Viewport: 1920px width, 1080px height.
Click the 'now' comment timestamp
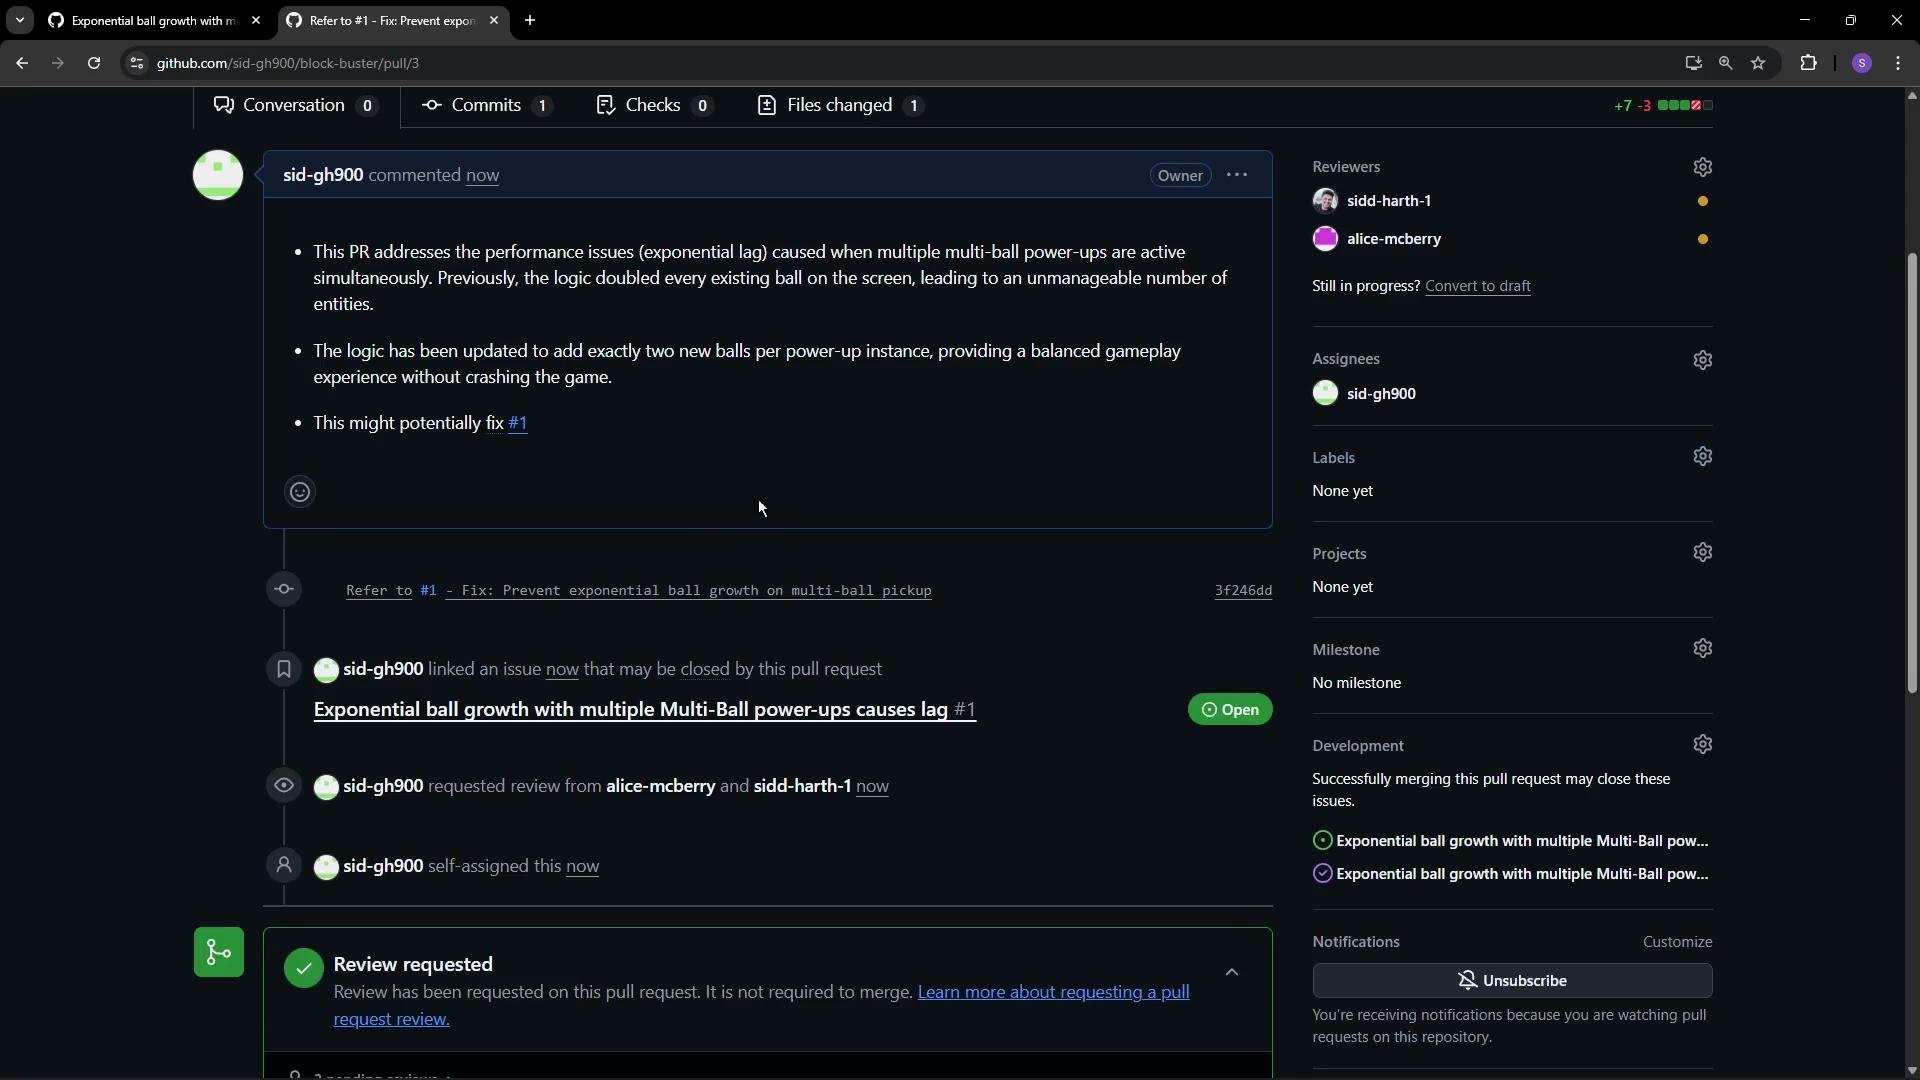[482, 175]
